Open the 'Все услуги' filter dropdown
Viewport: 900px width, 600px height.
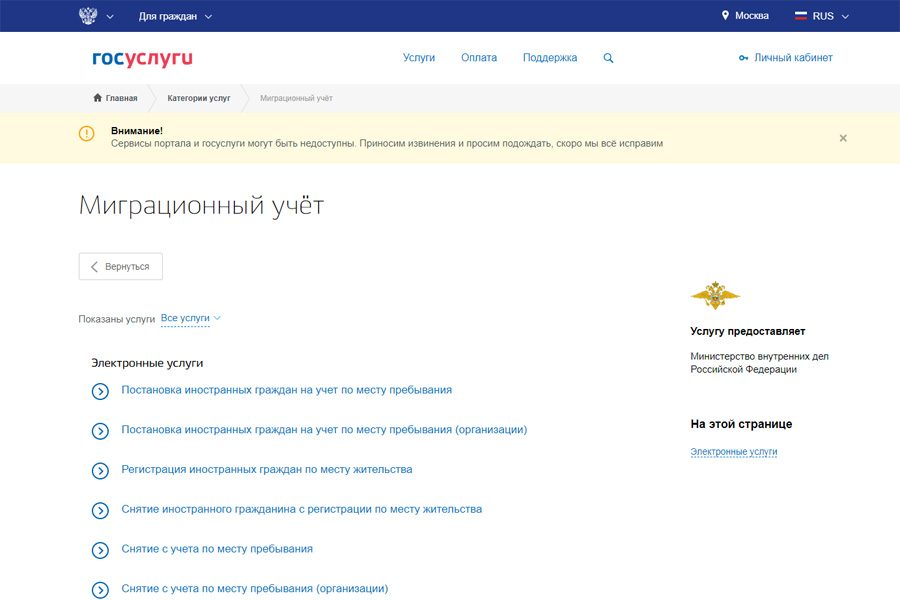point(191,318)
